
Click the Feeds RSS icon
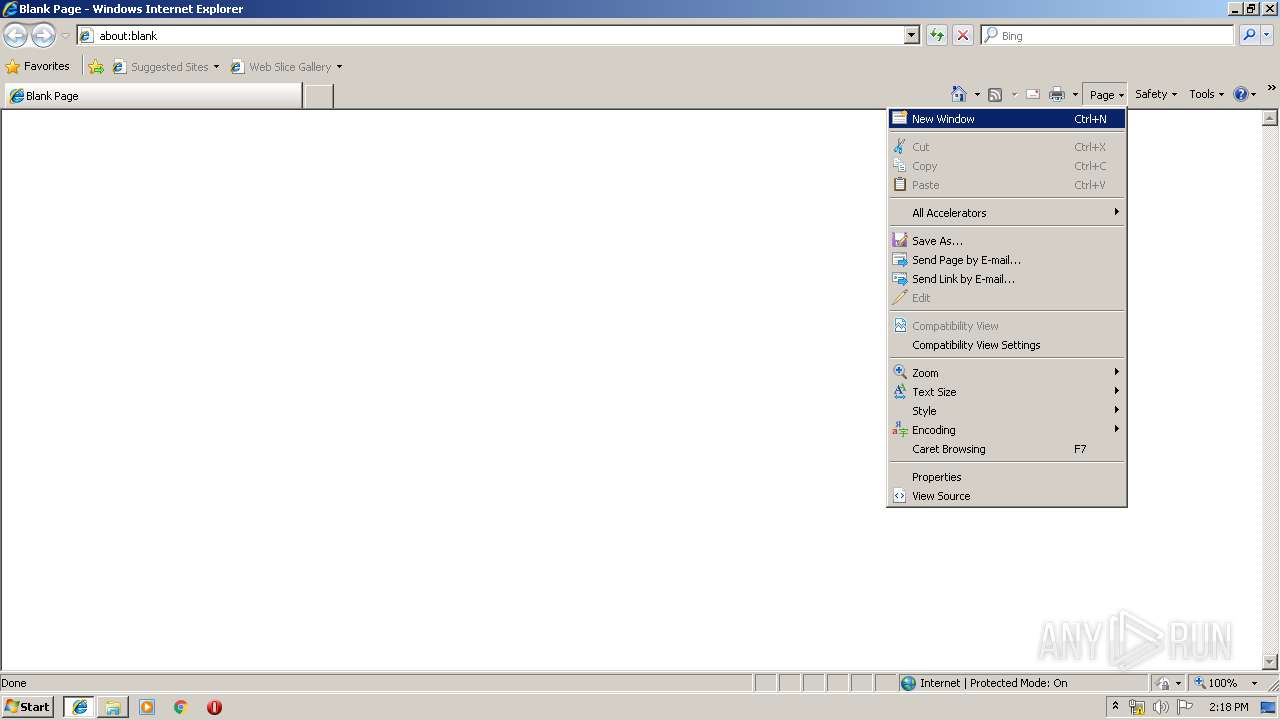pos(995,94)
